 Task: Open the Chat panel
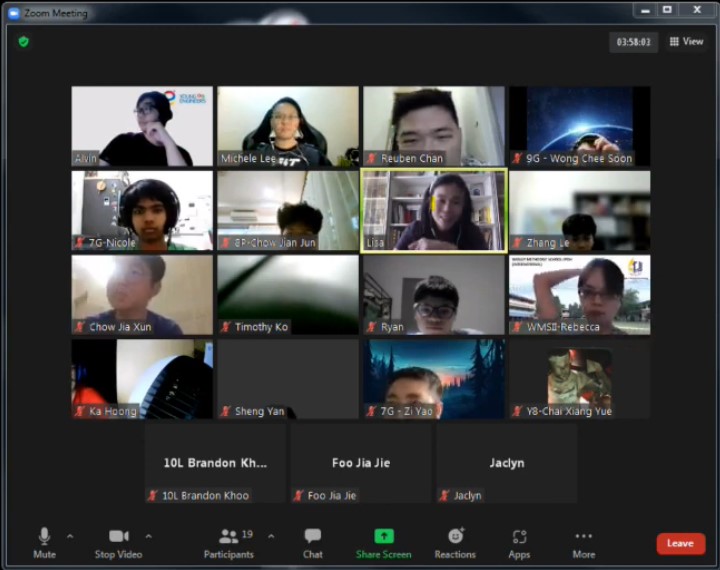pos(313,542)
